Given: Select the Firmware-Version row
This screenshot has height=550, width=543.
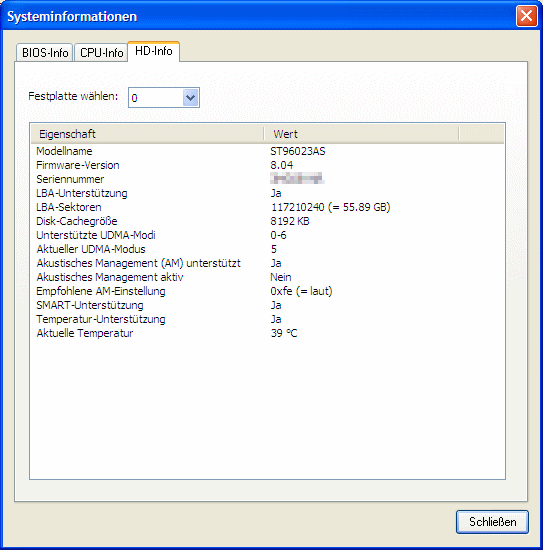Looking at the screenshot, I should click(x=267, y=165).
